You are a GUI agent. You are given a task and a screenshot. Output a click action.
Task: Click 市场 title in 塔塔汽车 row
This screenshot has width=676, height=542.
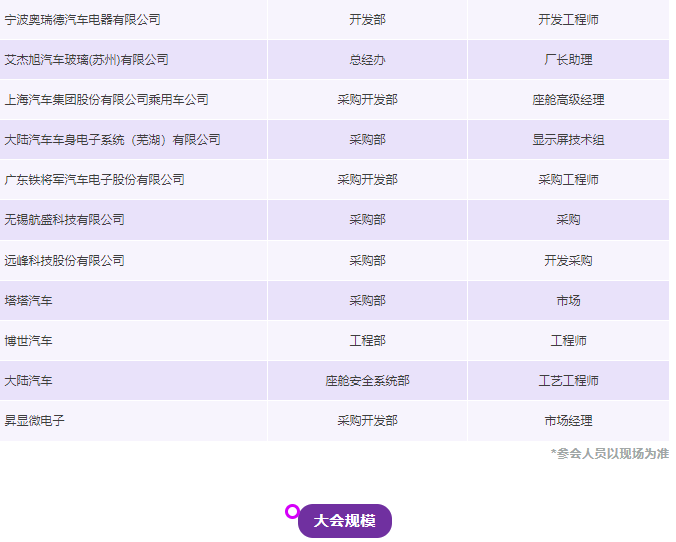tap(568, 301)
